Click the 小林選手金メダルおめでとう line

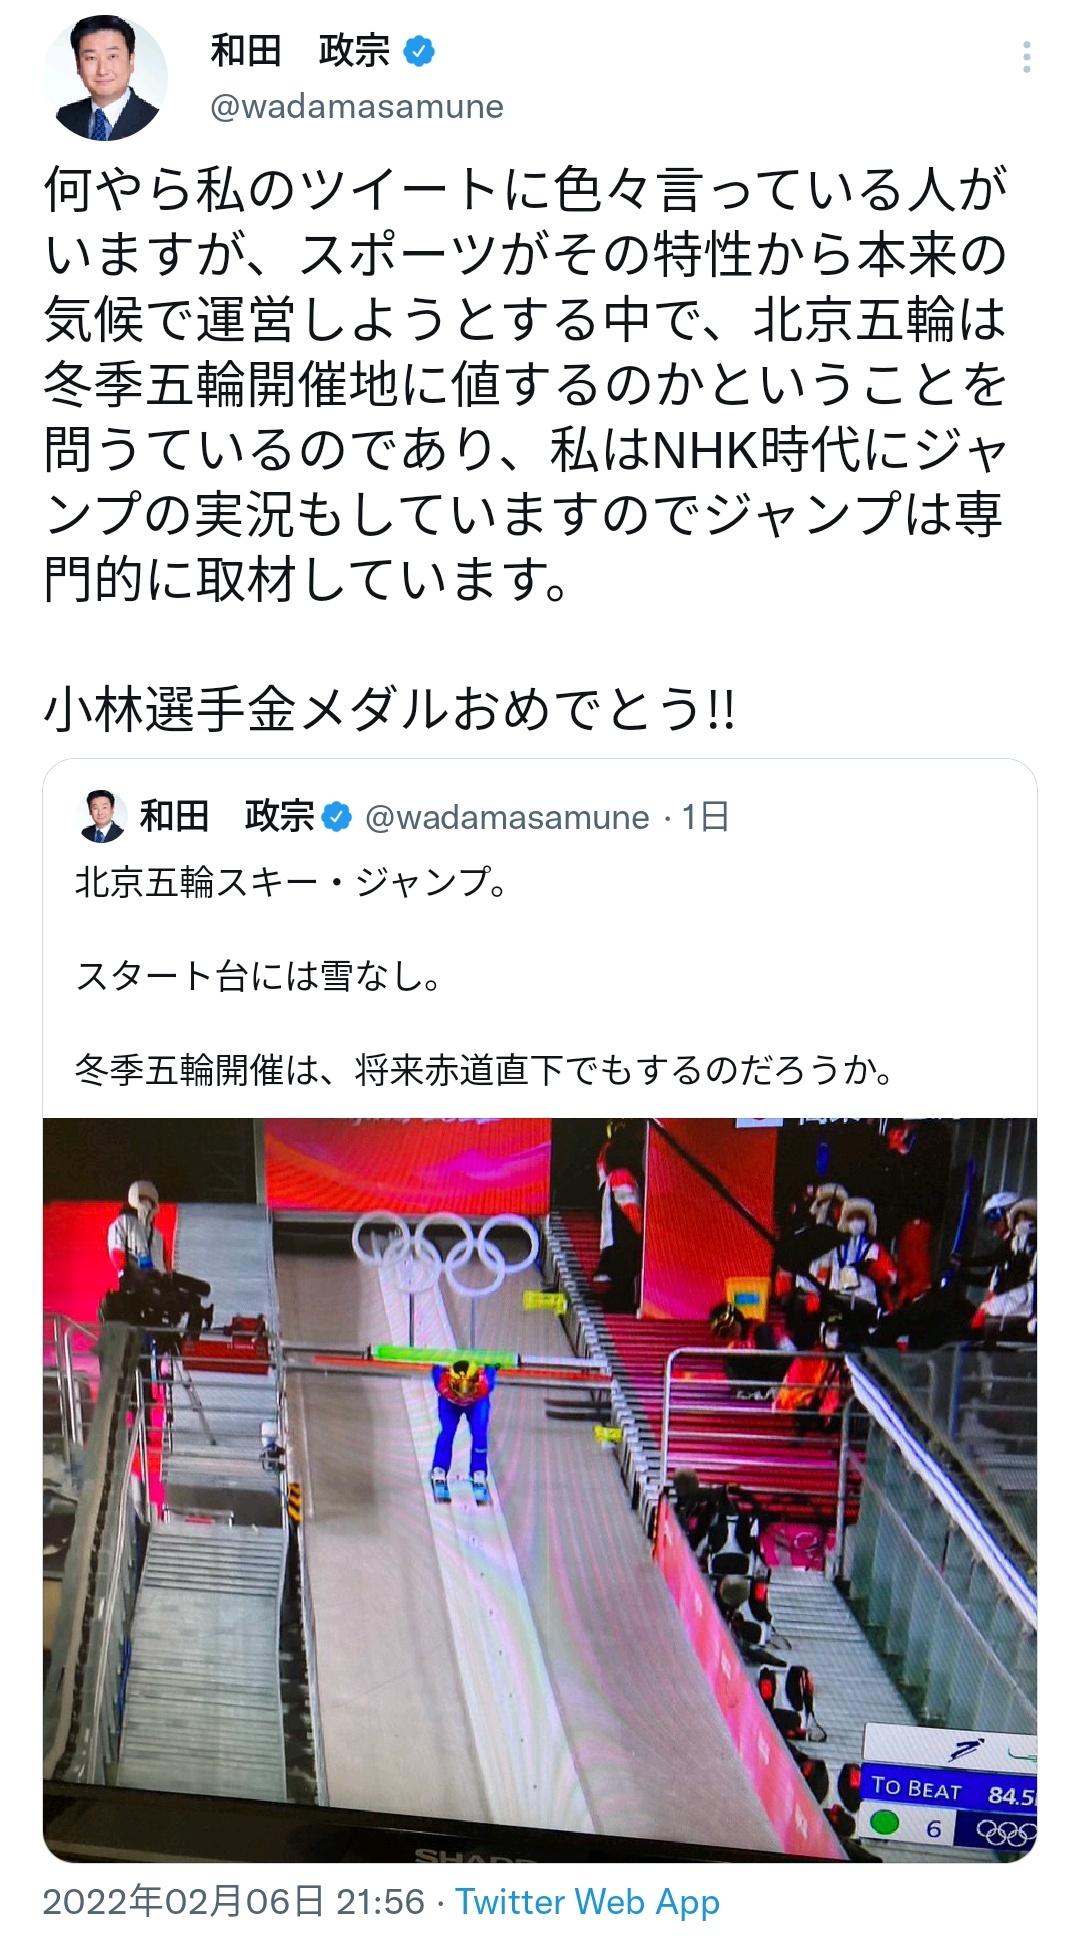(x=390, y=710)
